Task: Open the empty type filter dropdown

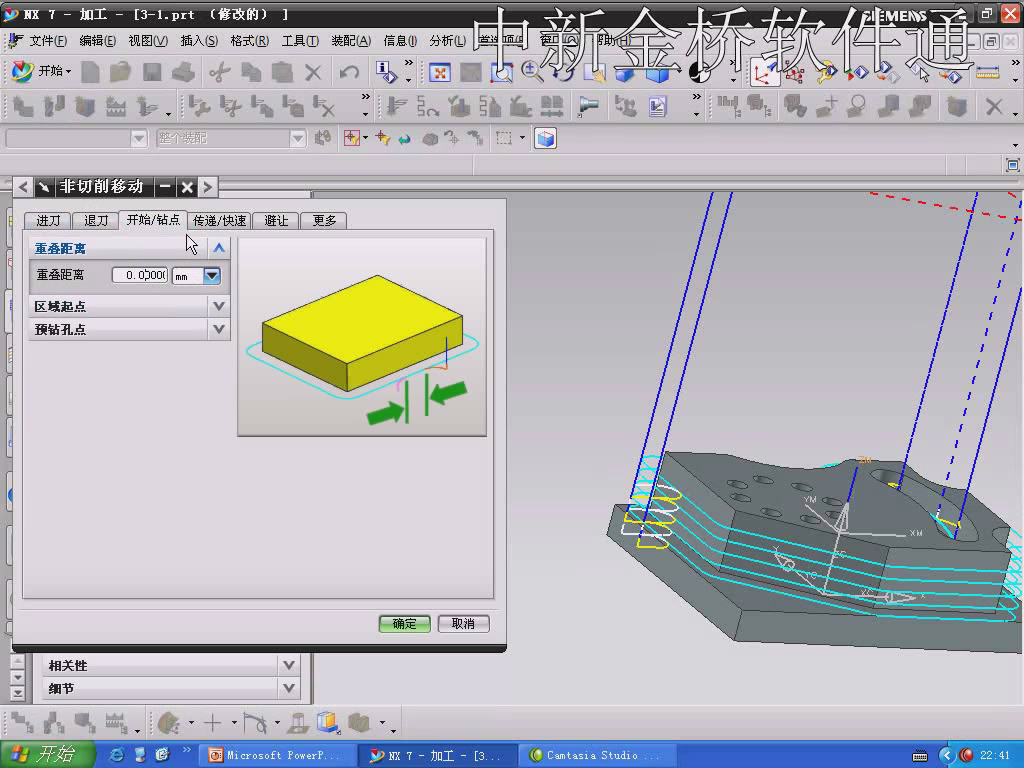Action: 138,138
